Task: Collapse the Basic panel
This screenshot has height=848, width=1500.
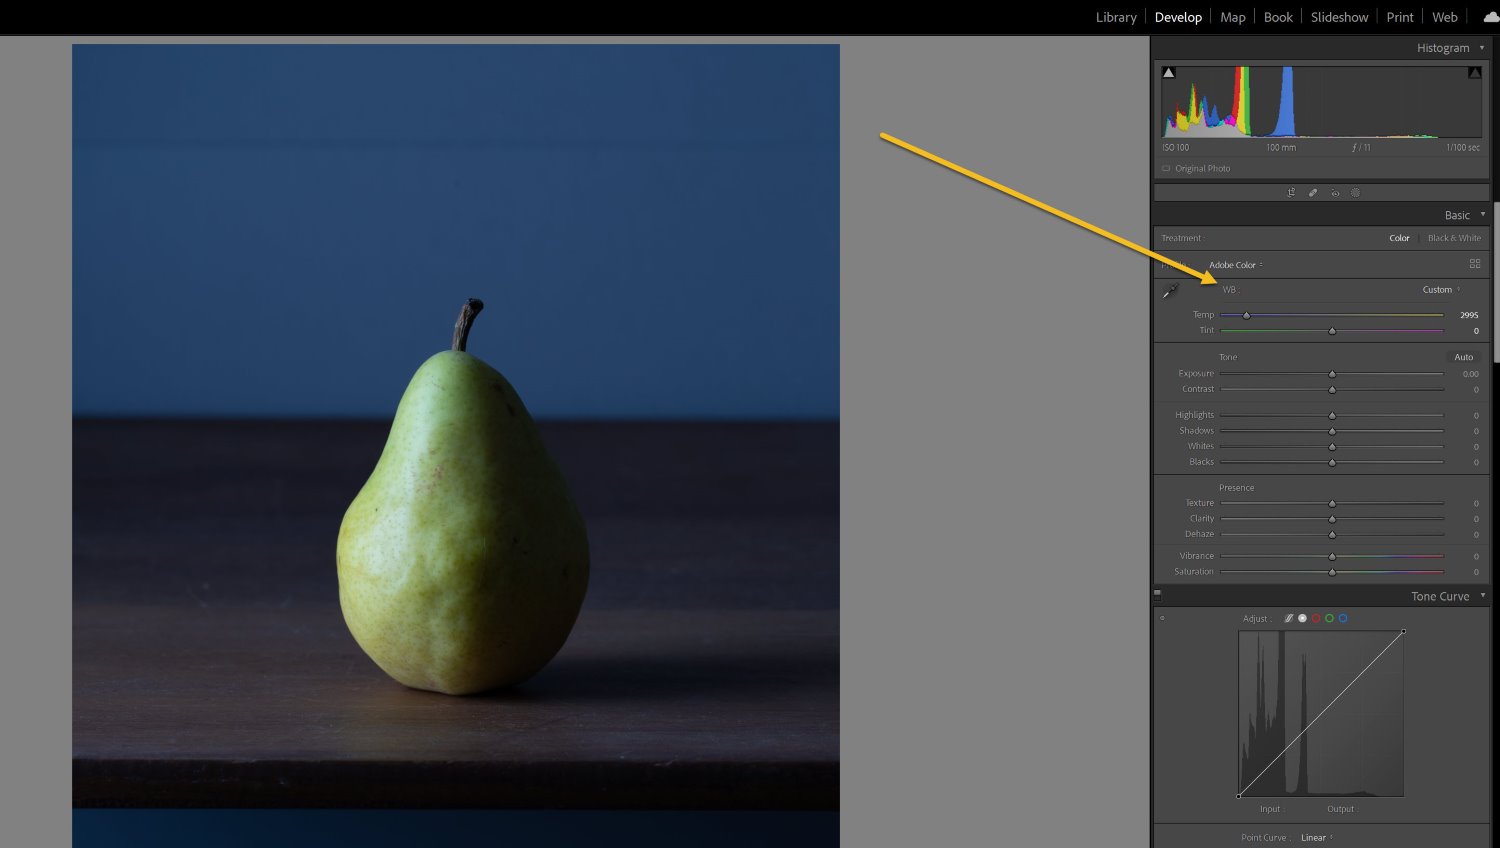Action: [x=1483, y=214]
